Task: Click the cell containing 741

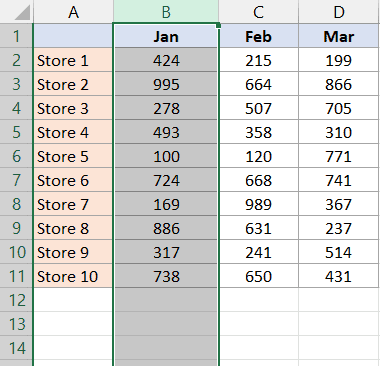Action: coord(339,180)
